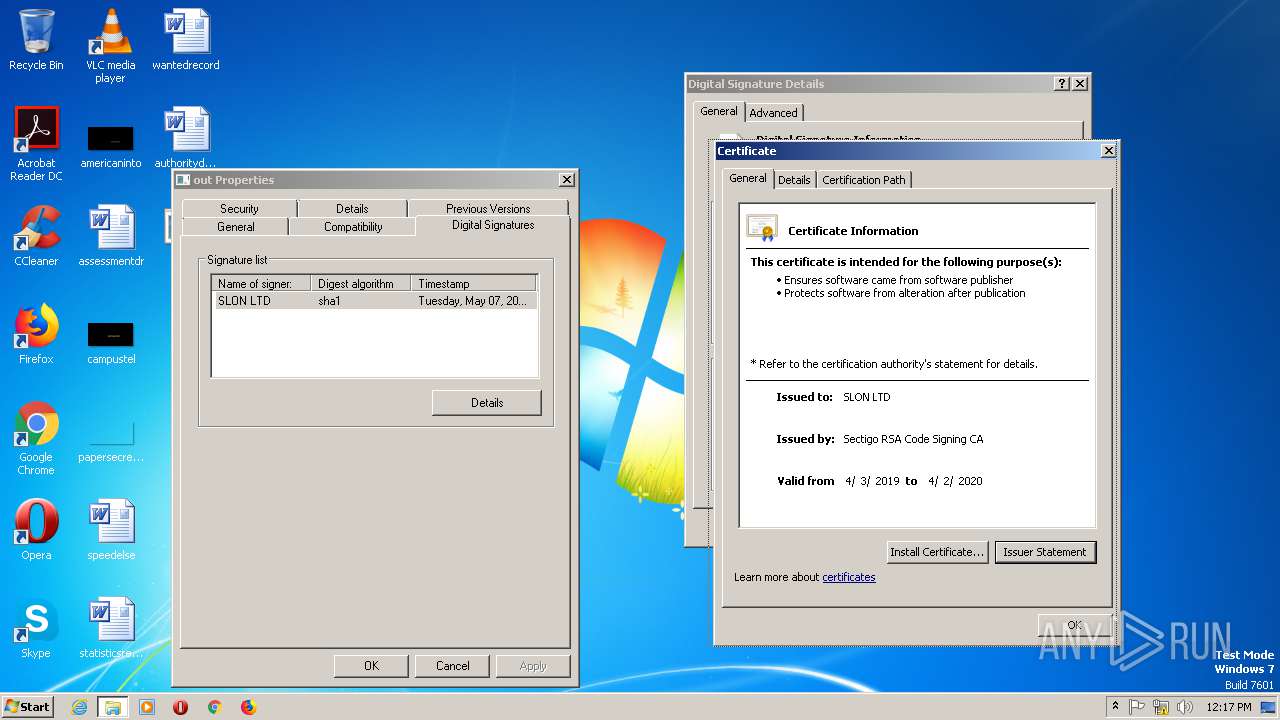Sort by Timestamp column header
This screenshot has height=720, width=1280.
coord(474,283)
